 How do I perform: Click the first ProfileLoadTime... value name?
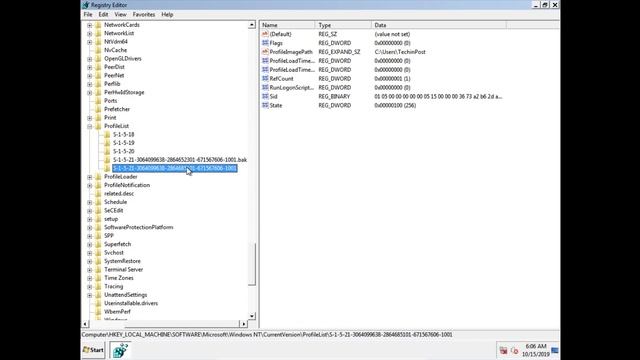coord(292,61)
